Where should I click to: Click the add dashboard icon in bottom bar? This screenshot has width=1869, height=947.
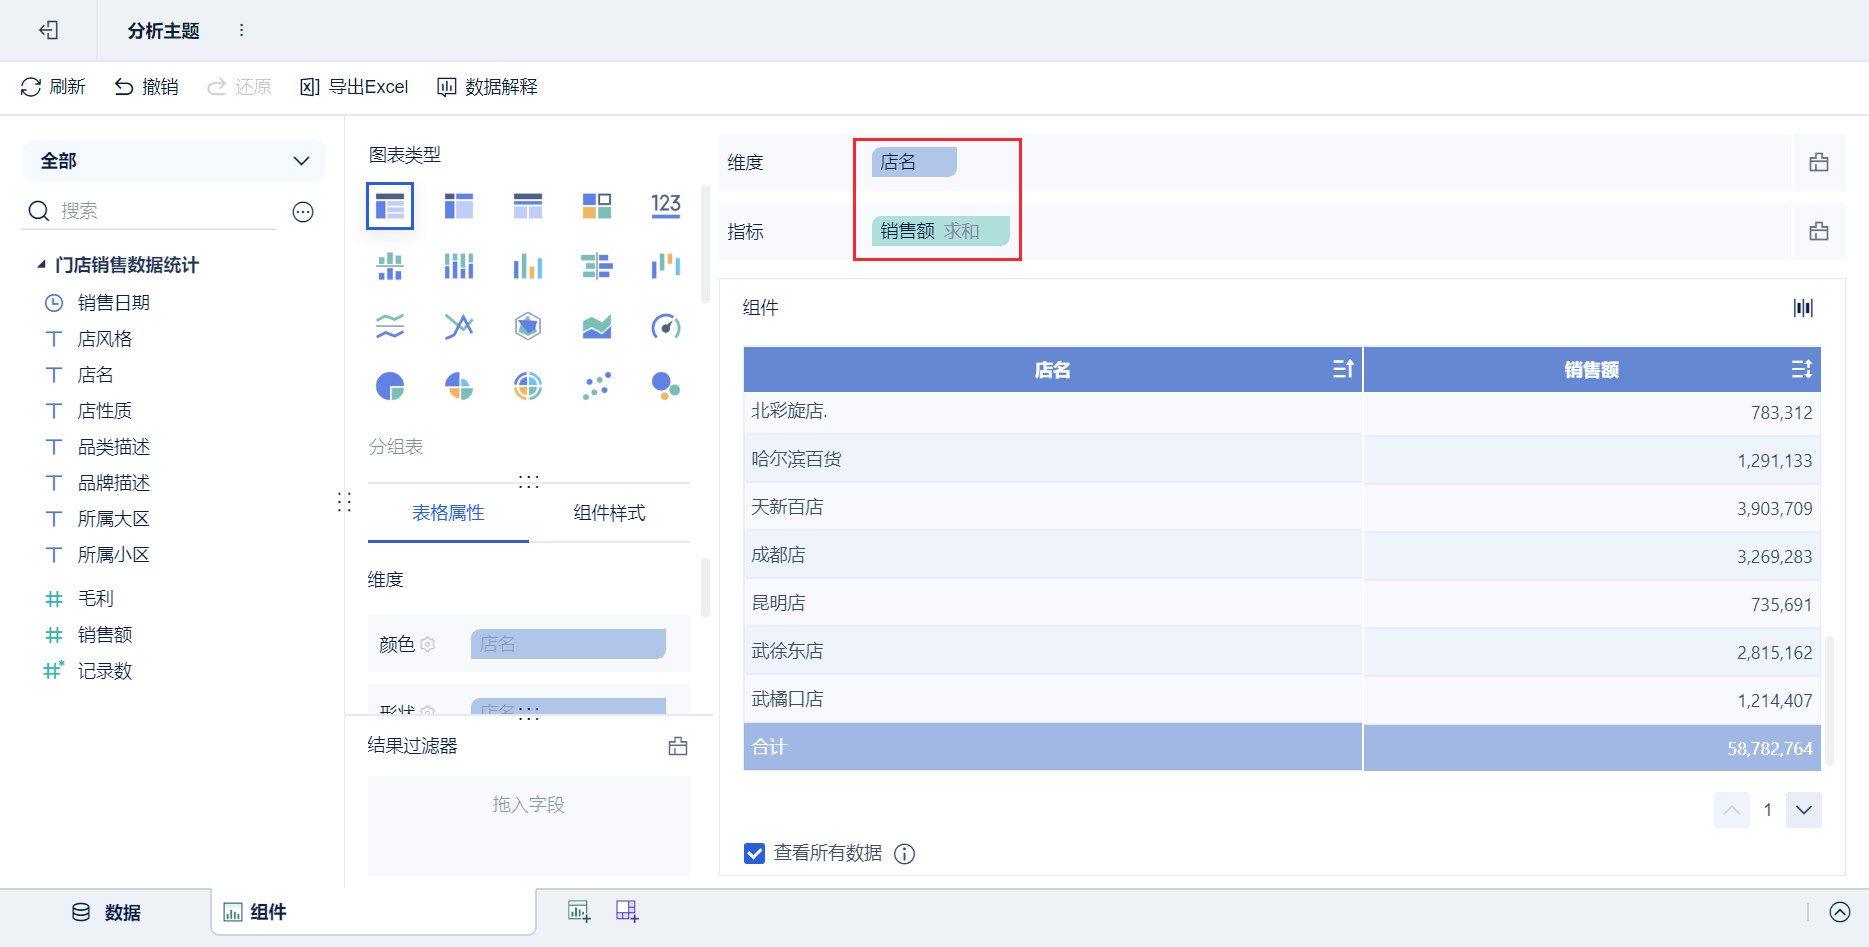pos(627,911)
